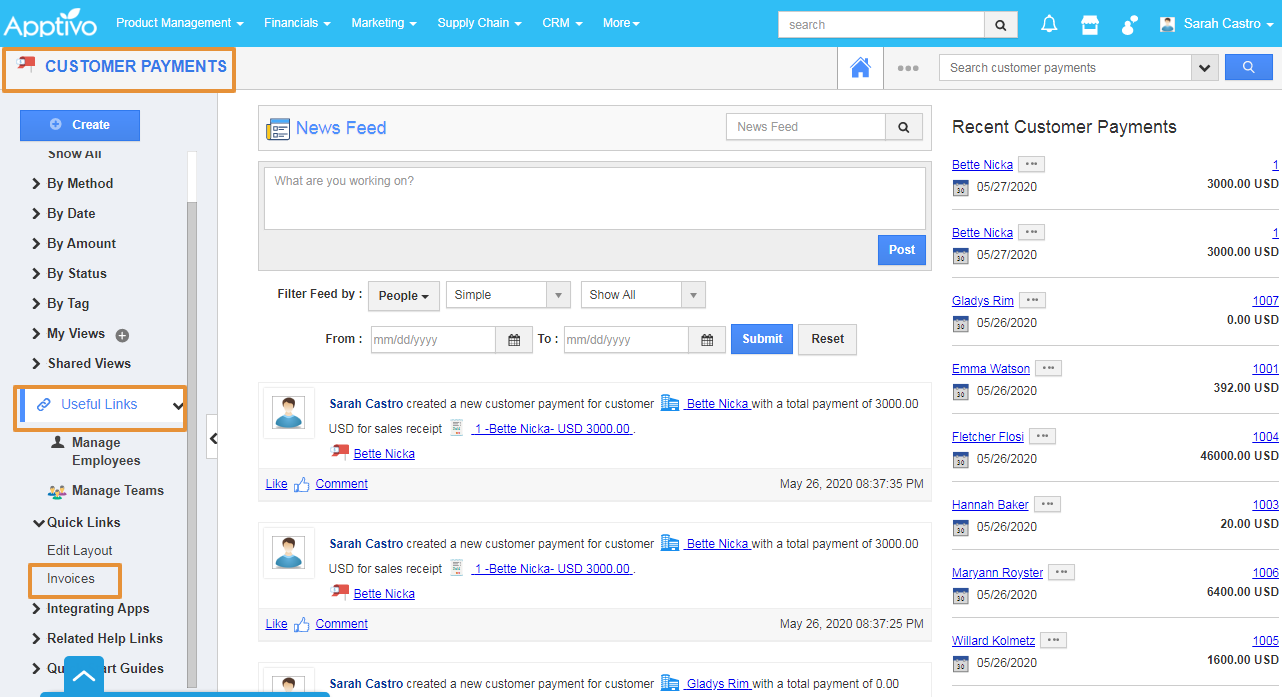This screenshot has height=697, width=1282.
Task: Open the Show All filter dropdown
Action: [x=643, y=295]
